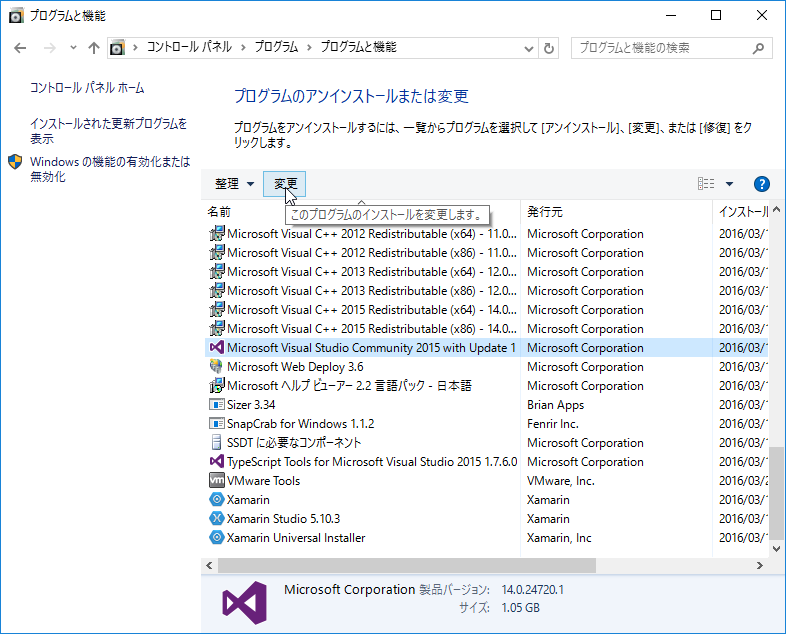The height and width of the screenshot is (634, 786).
Task: Click プログラムと機能 breadcrumb segment
Action: pyautogui.click(x=358, y=47)
